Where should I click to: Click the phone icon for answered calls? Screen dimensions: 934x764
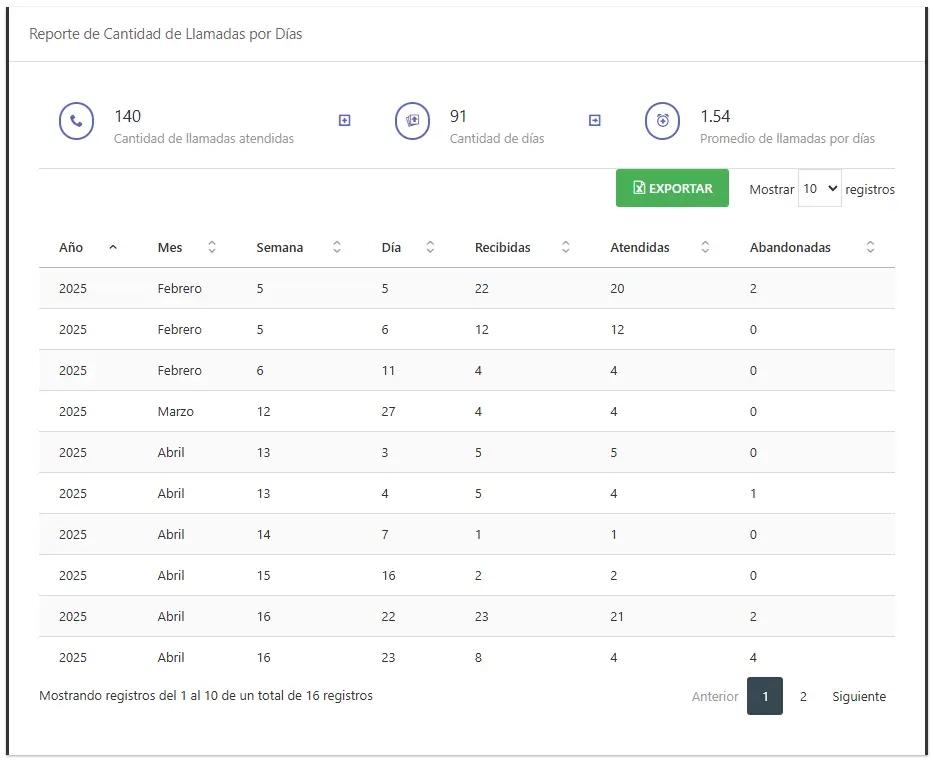click(x=76, y=121)
